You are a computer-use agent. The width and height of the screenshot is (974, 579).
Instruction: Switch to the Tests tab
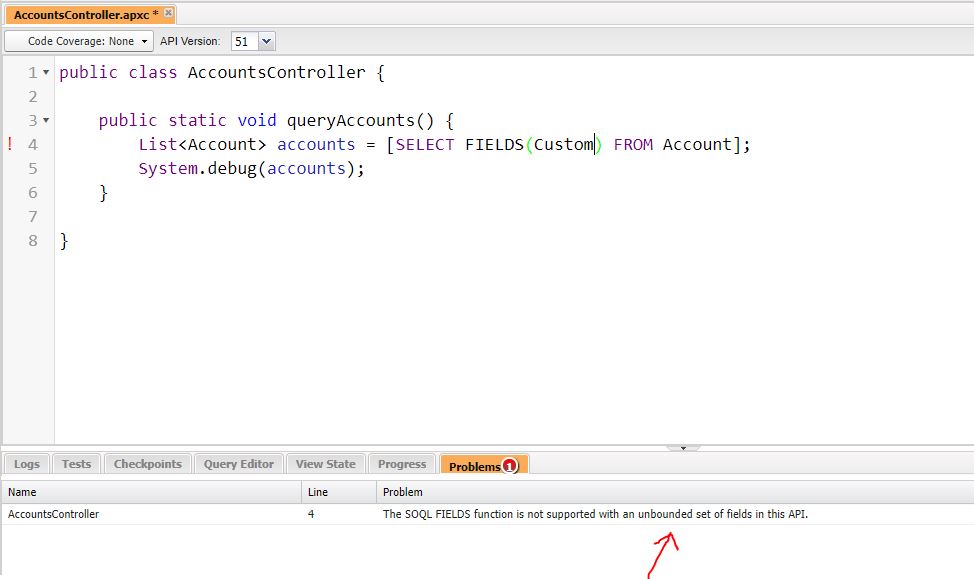point(76,463)
